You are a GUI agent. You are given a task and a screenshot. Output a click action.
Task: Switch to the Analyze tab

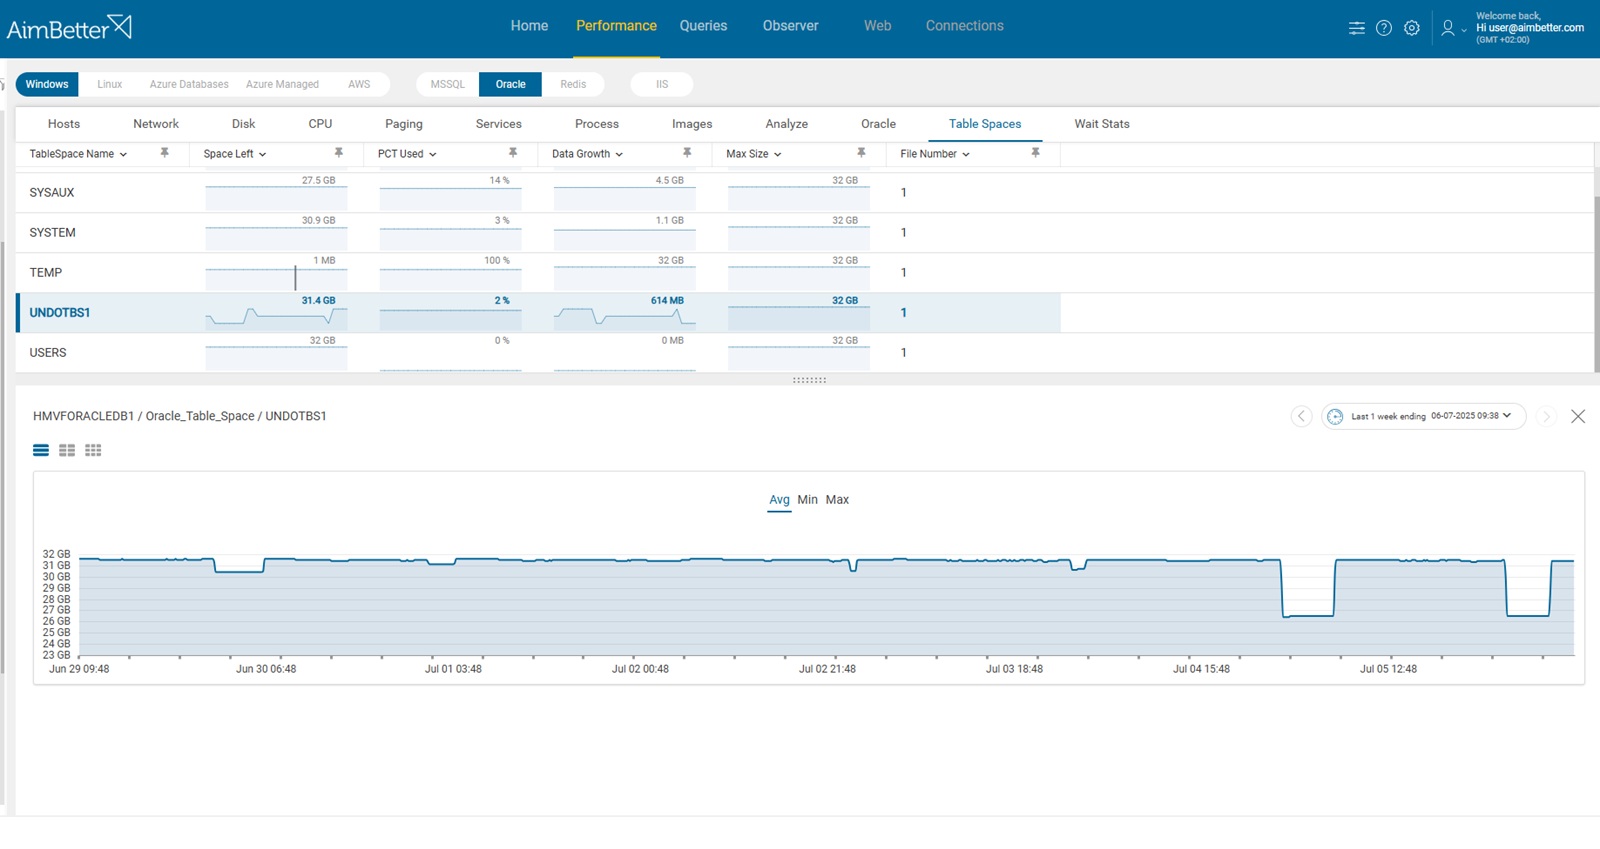(787, 124)
